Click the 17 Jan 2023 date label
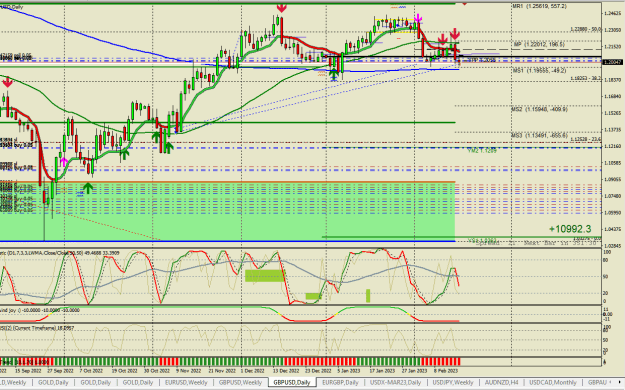Image resolution: width=625 pixels, height=390 pixels. click(x=382, y=370)
